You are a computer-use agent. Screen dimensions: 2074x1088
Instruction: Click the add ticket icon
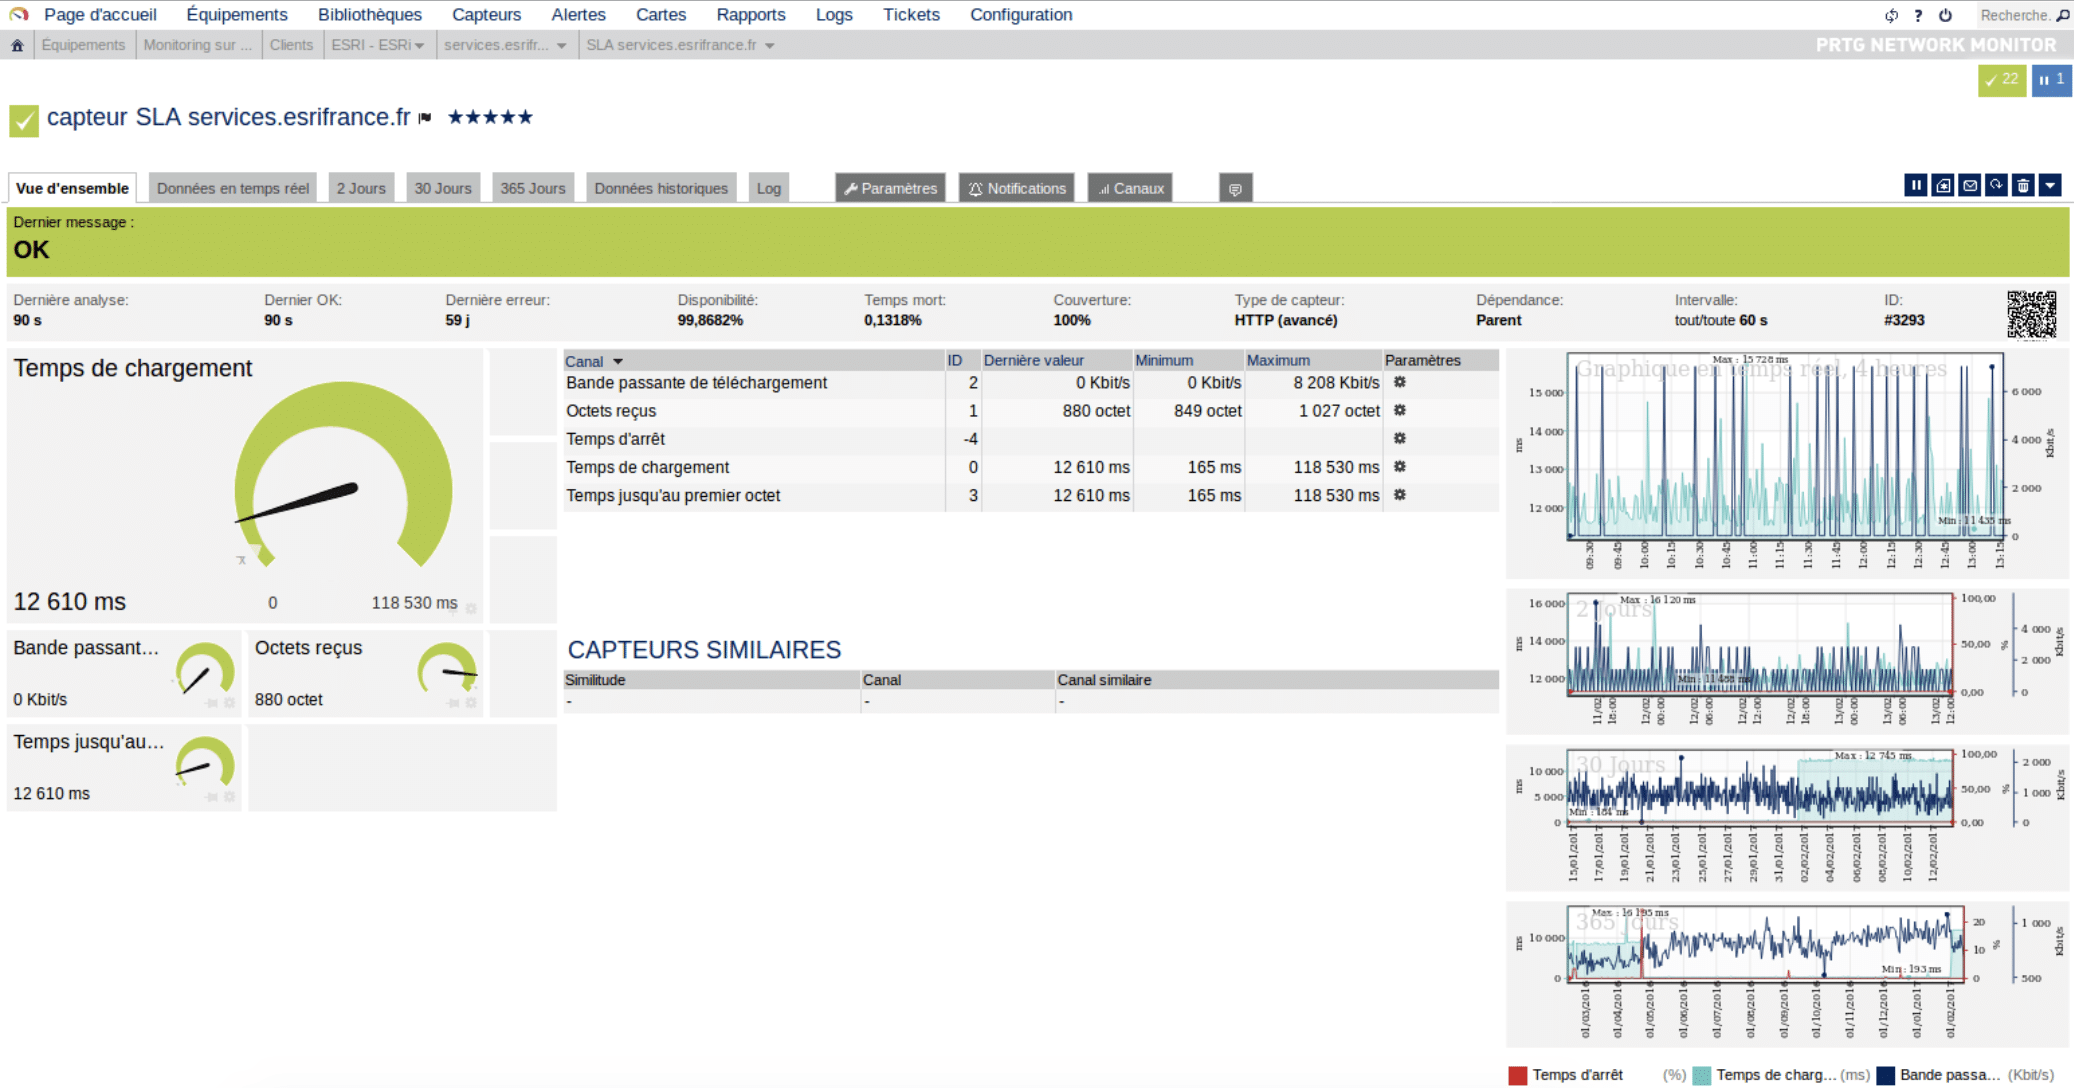tap(1943, 185)
